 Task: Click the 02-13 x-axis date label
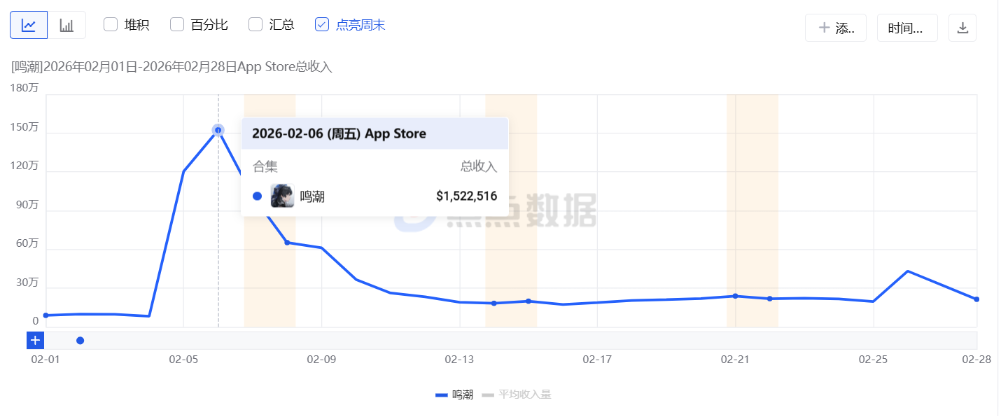[x=460, y=360]
